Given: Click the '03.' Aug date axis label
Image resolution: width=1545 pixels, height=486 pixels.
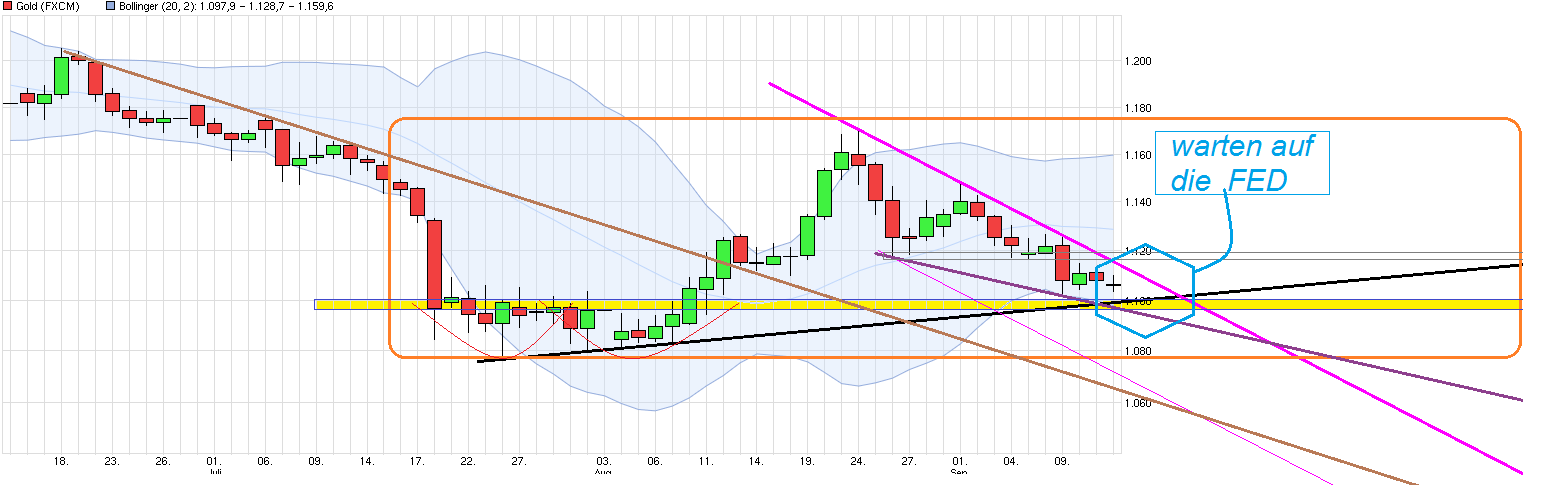Looking at the screenshot, I should coord(603,462).
